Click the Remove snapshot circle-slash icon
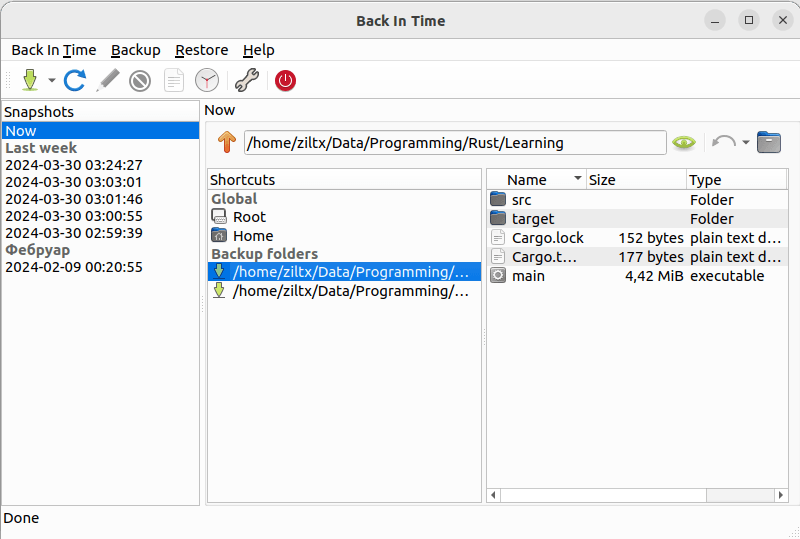800x539 pixels. 140,80
